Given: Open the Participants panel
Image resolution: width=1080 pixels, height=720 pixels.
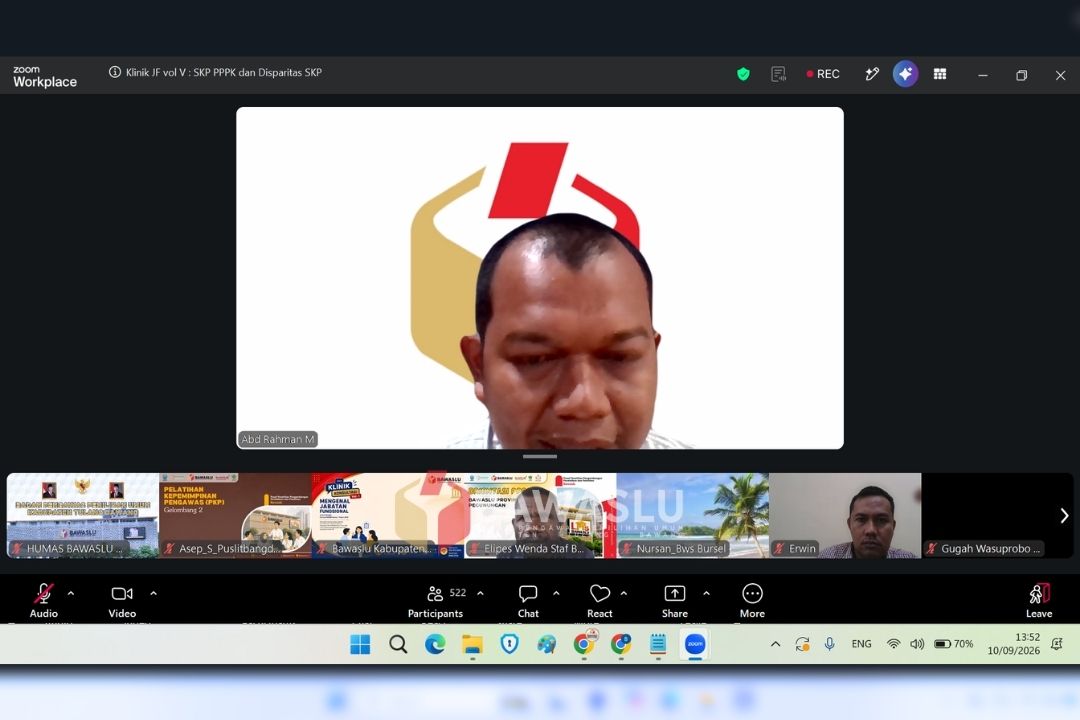Looking at the screenshot, I should [x=436, y=600].
